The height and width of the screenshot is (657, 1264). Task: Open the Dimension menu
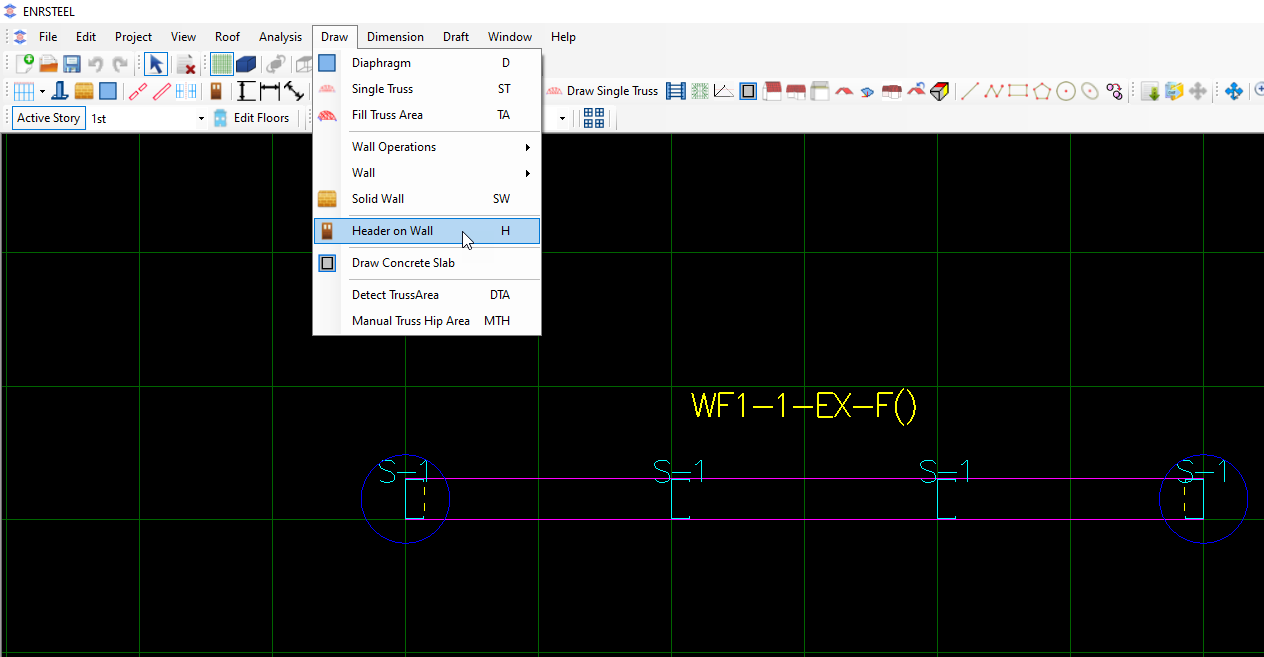tap(395, 37)
